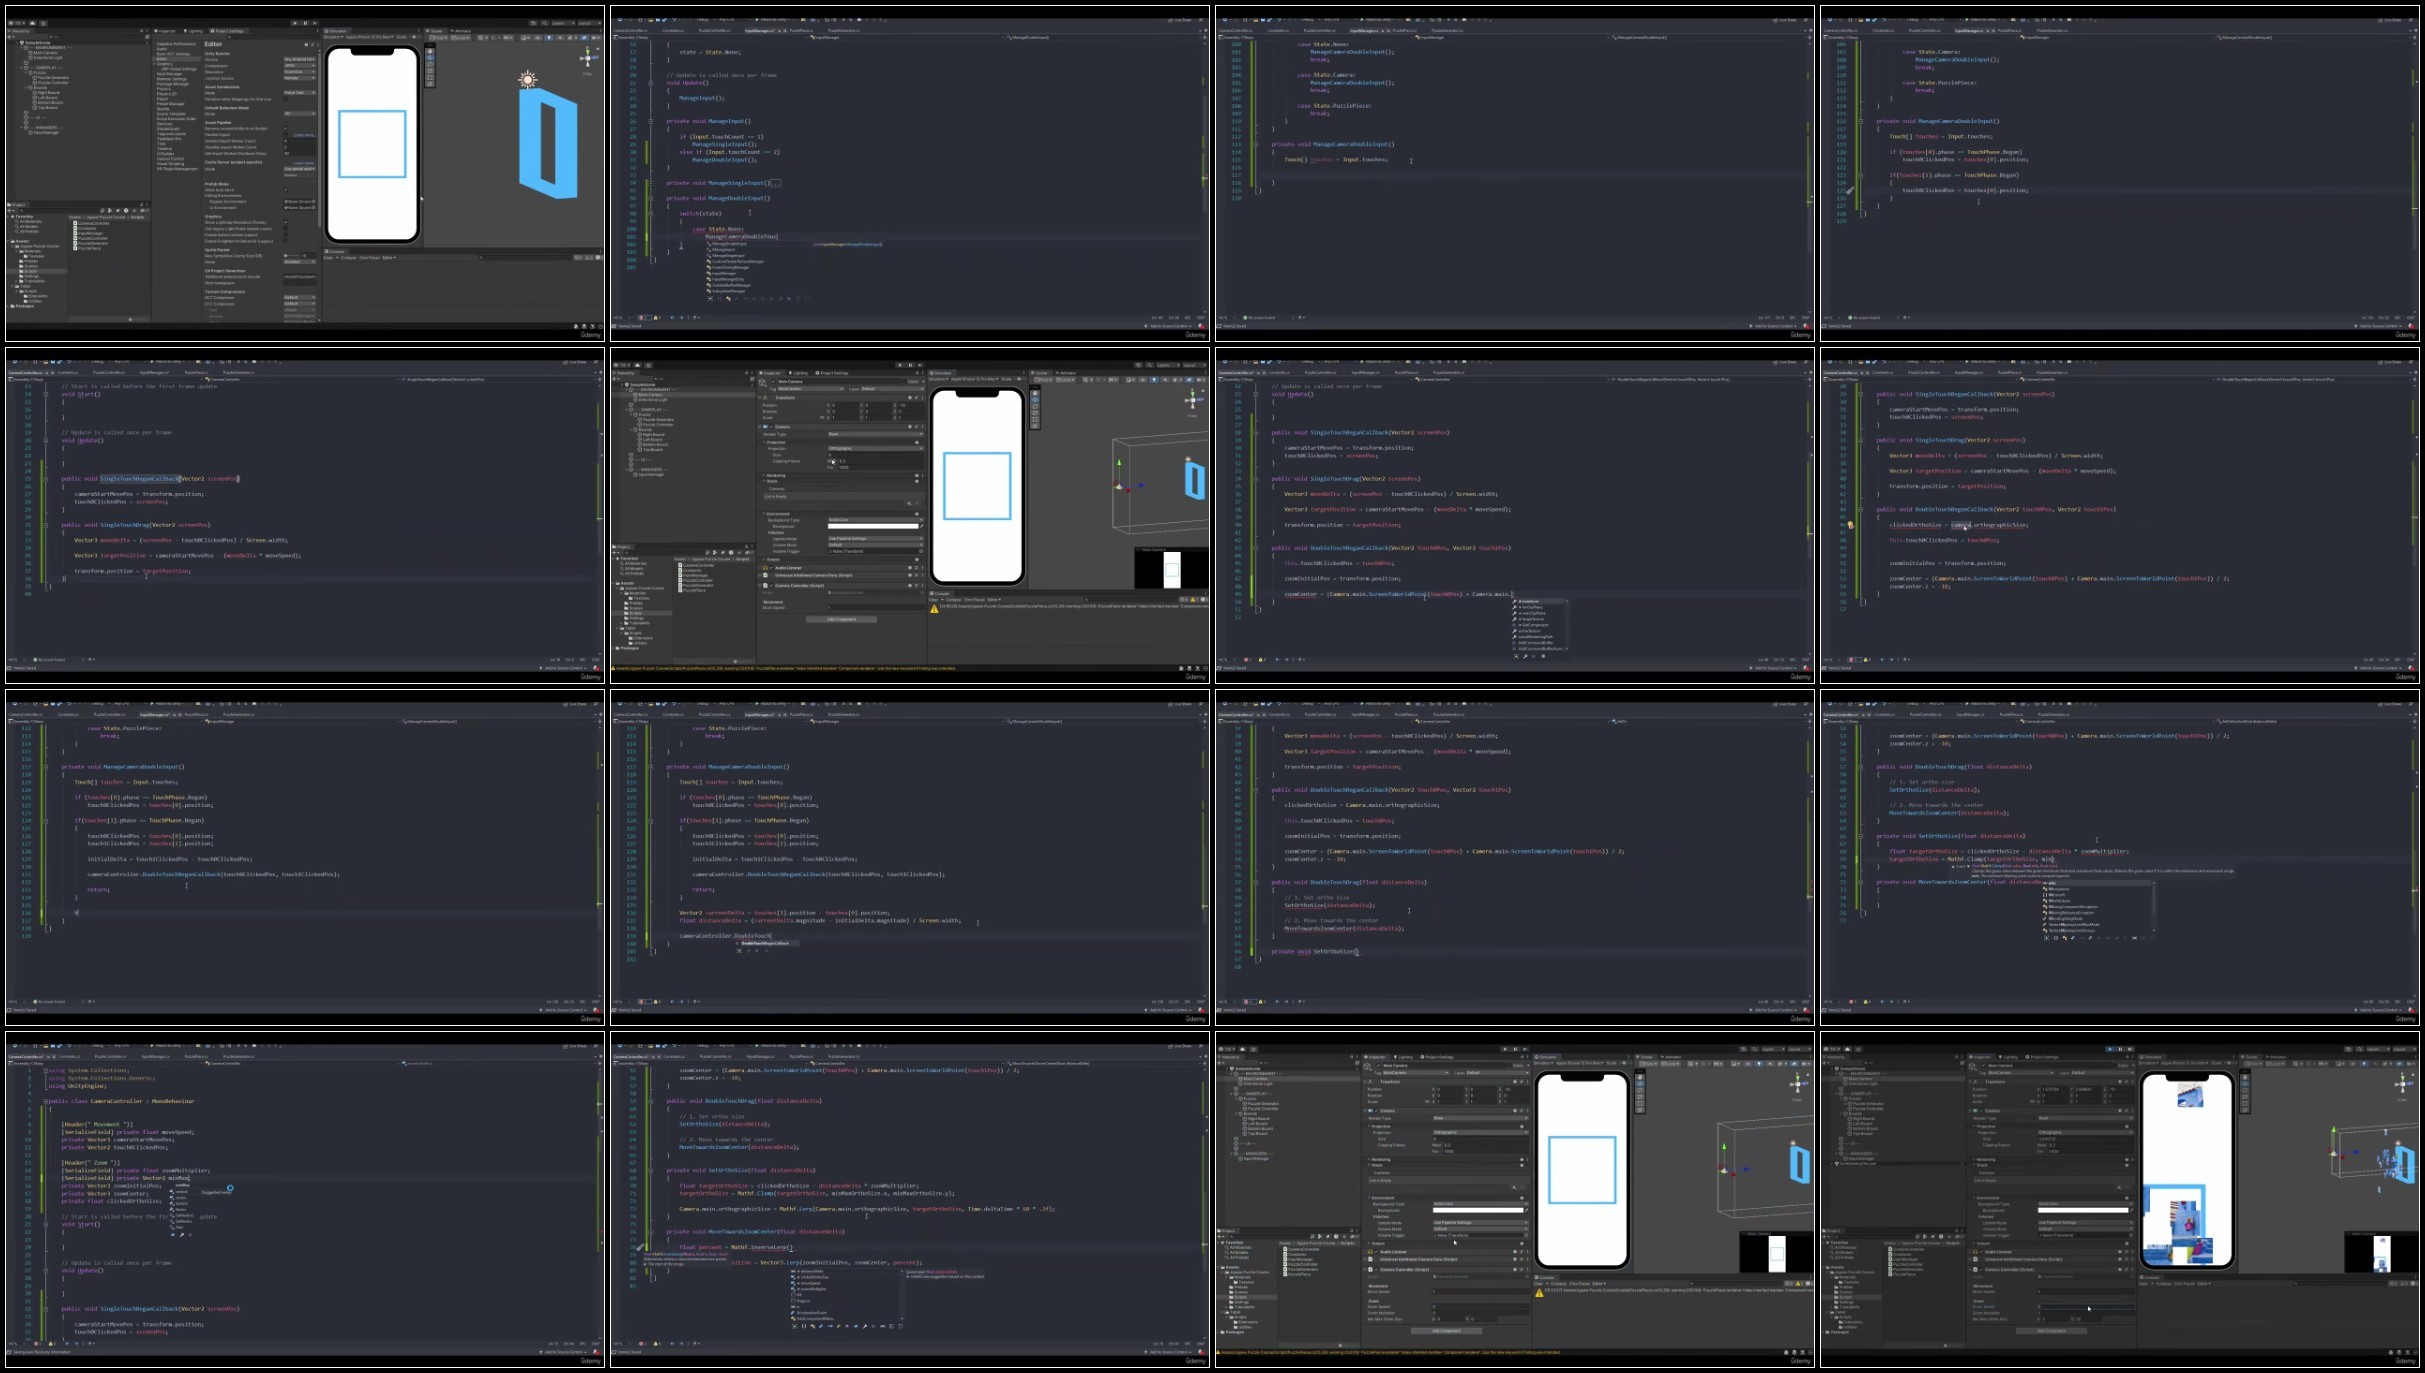Open Console tab in Editor settings frame
The width and height of the screenshot is (2425, 1373).
coord(334,252)
